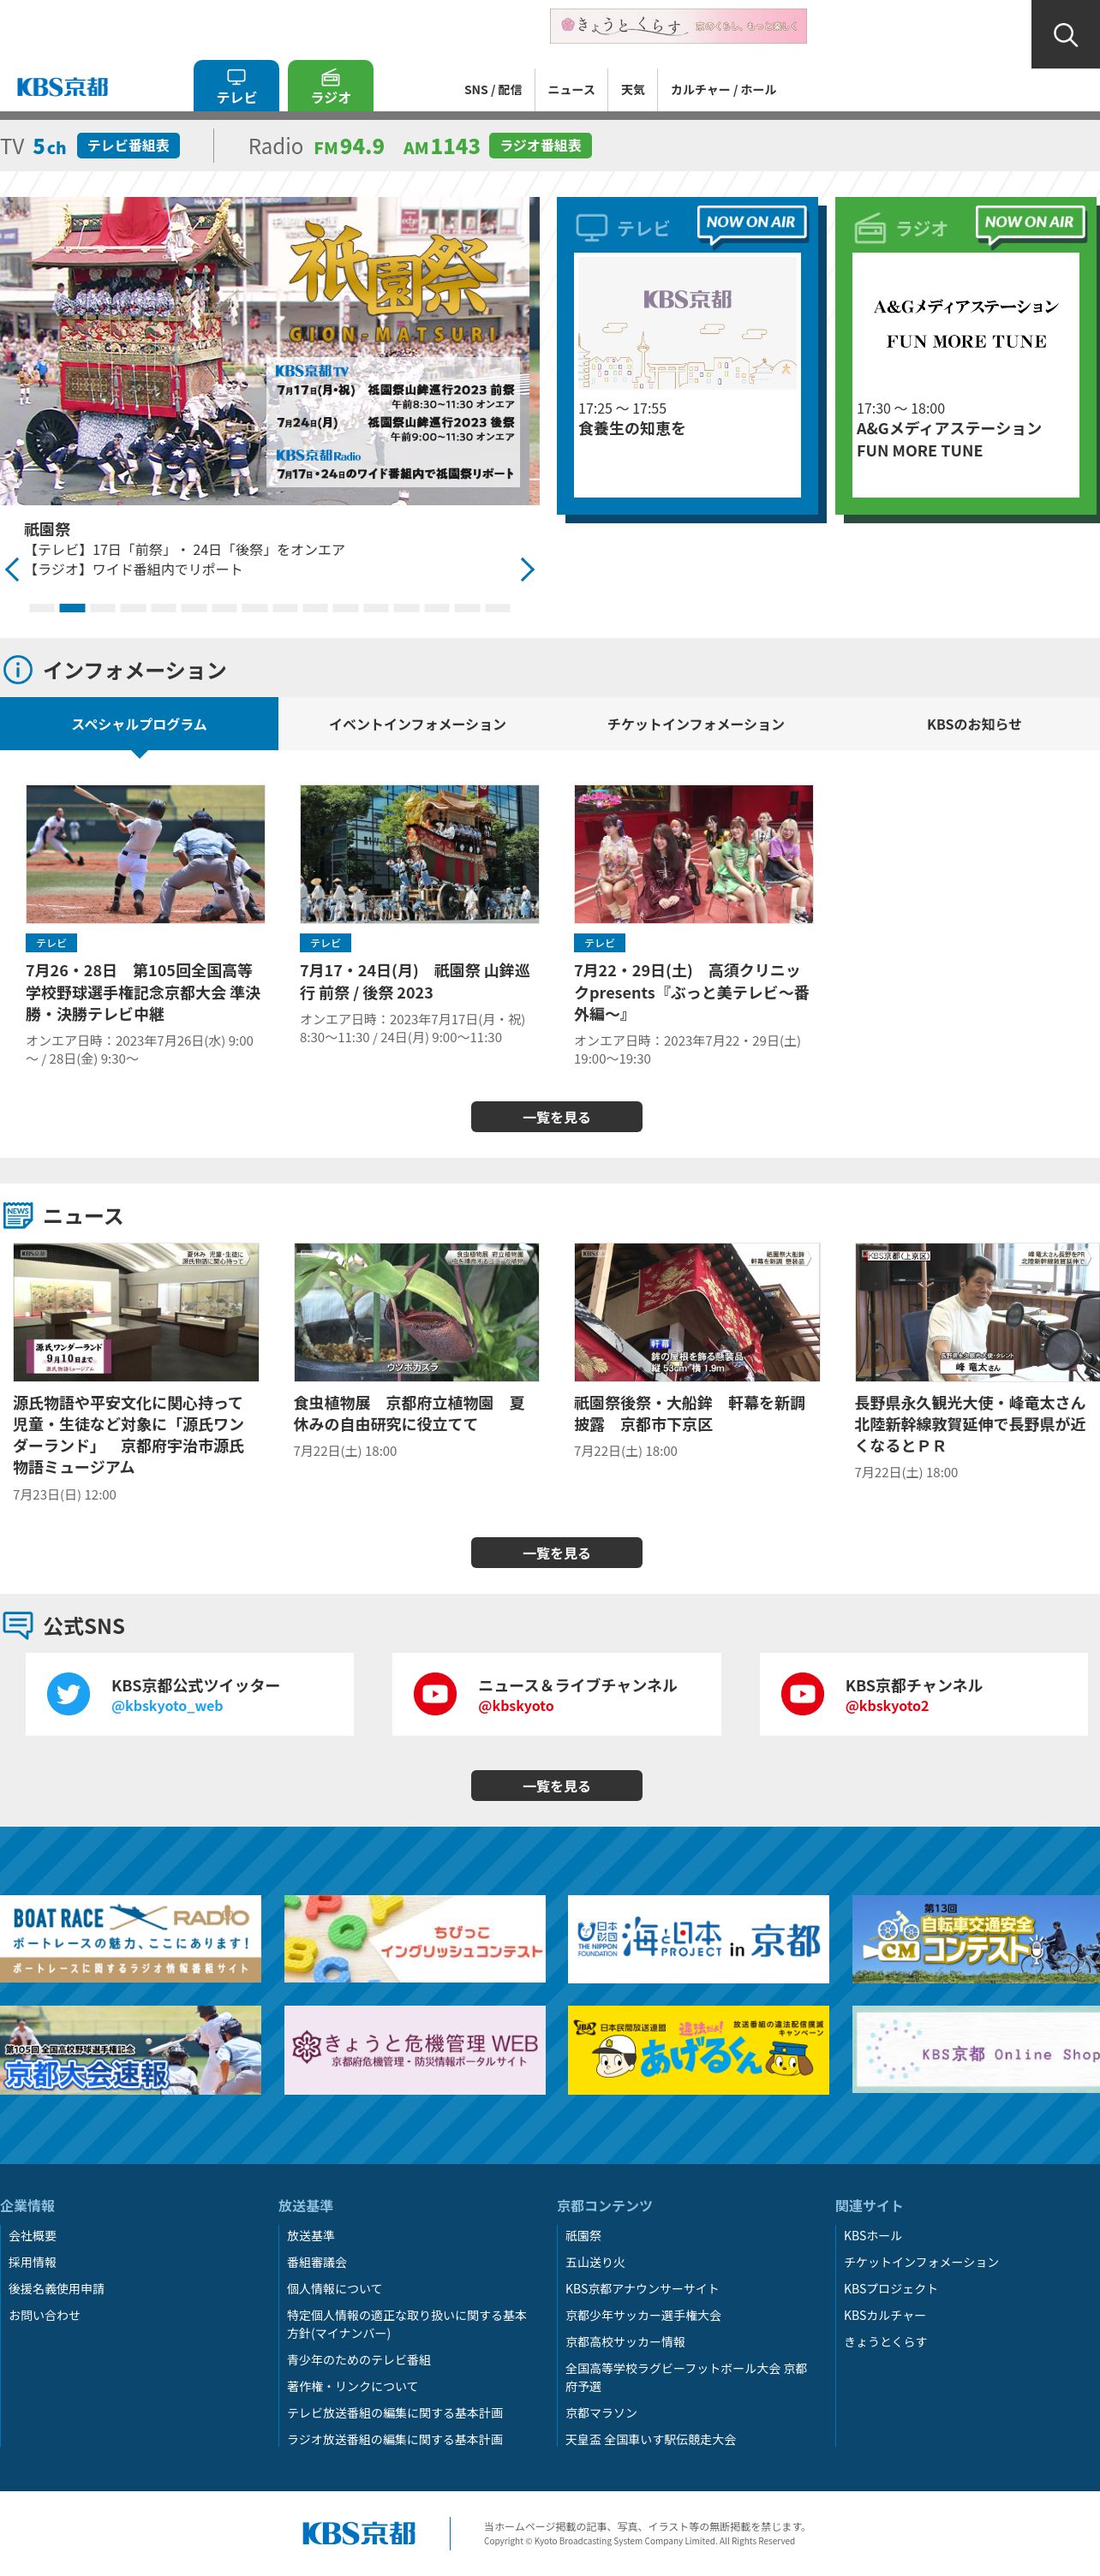The image size is (1100, 2576).
Task: Open KBSホール footer link
Action: point(872,2235)
